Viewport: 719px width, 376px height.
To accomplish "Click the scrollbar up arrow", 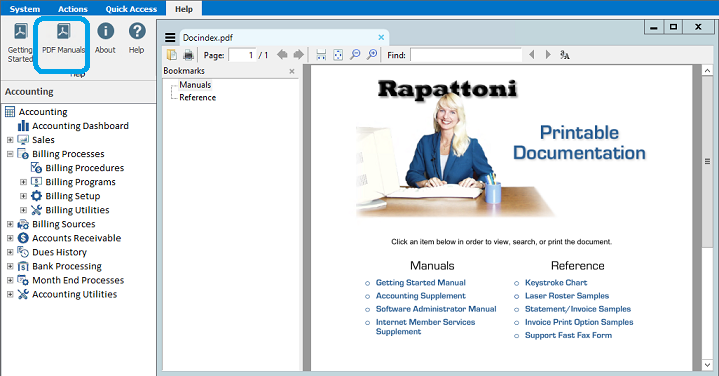I will 707,71.
